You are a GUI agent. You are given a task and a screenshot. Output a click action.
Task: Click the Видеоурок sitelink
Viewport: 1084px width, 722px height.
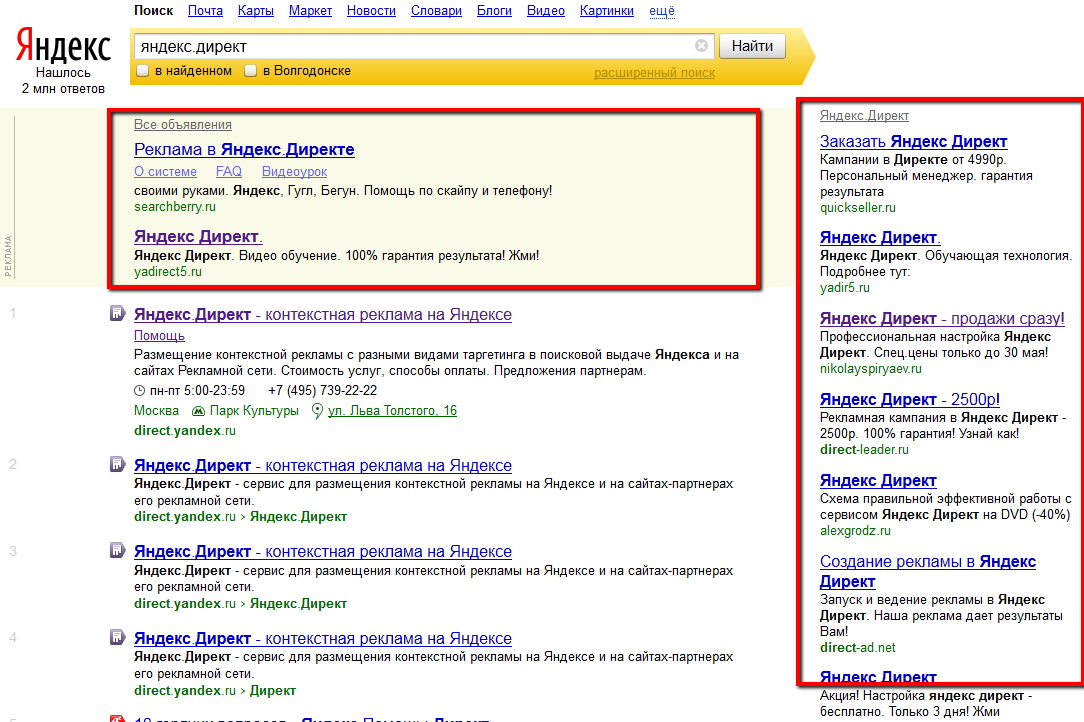tap(295, 172)
